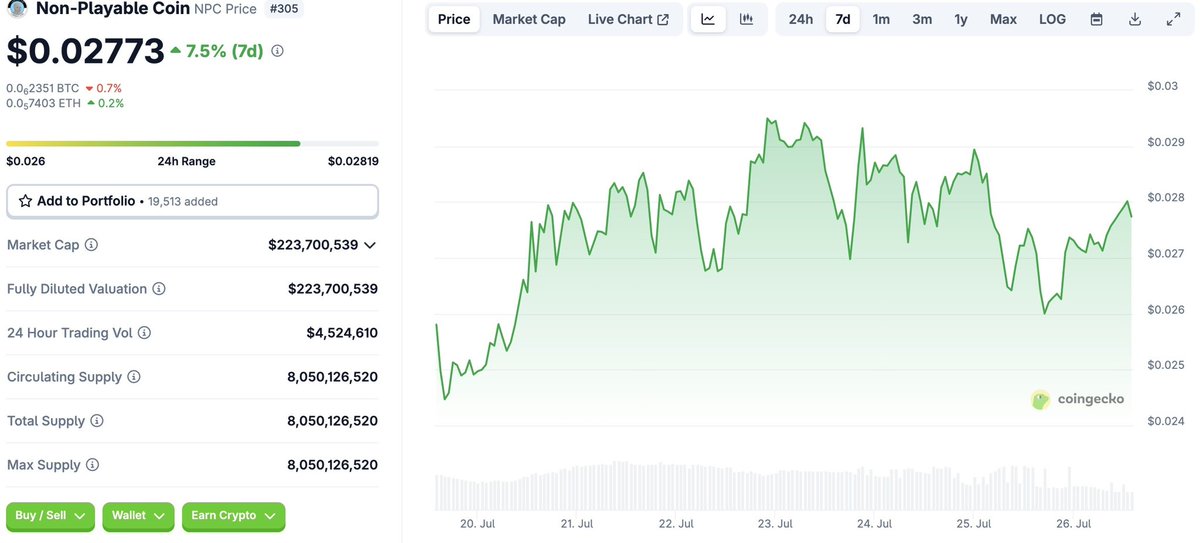Open the calendar date range picker
This screenshot has width=1200, height=543.
tap(1097, 19)
